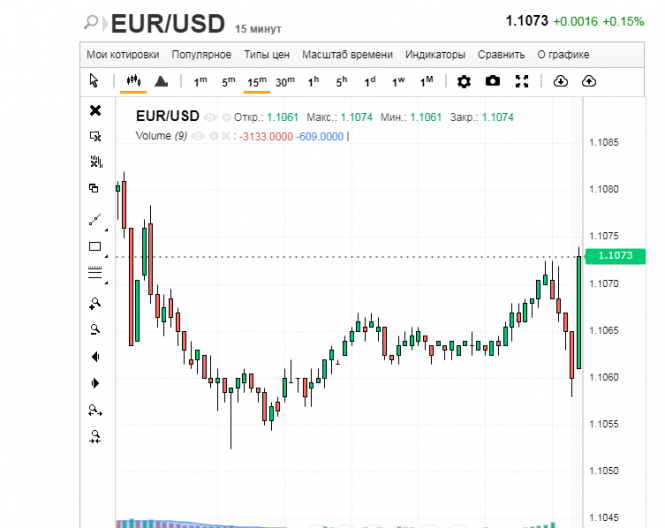The width and height of the screenshot is (665, 528).
Task: Click the horizontal zoom reset icon
Action: coord(95,410)
